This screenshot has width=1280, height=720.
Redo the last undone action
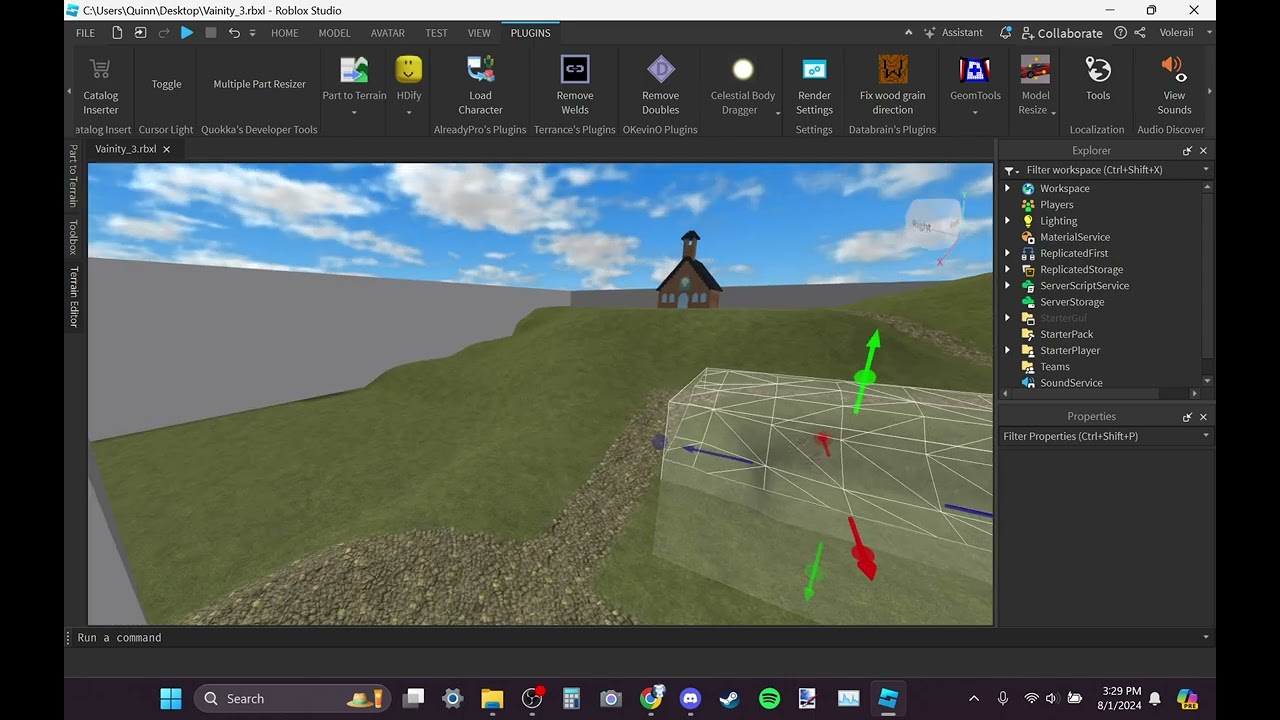[x=164, y=33]
